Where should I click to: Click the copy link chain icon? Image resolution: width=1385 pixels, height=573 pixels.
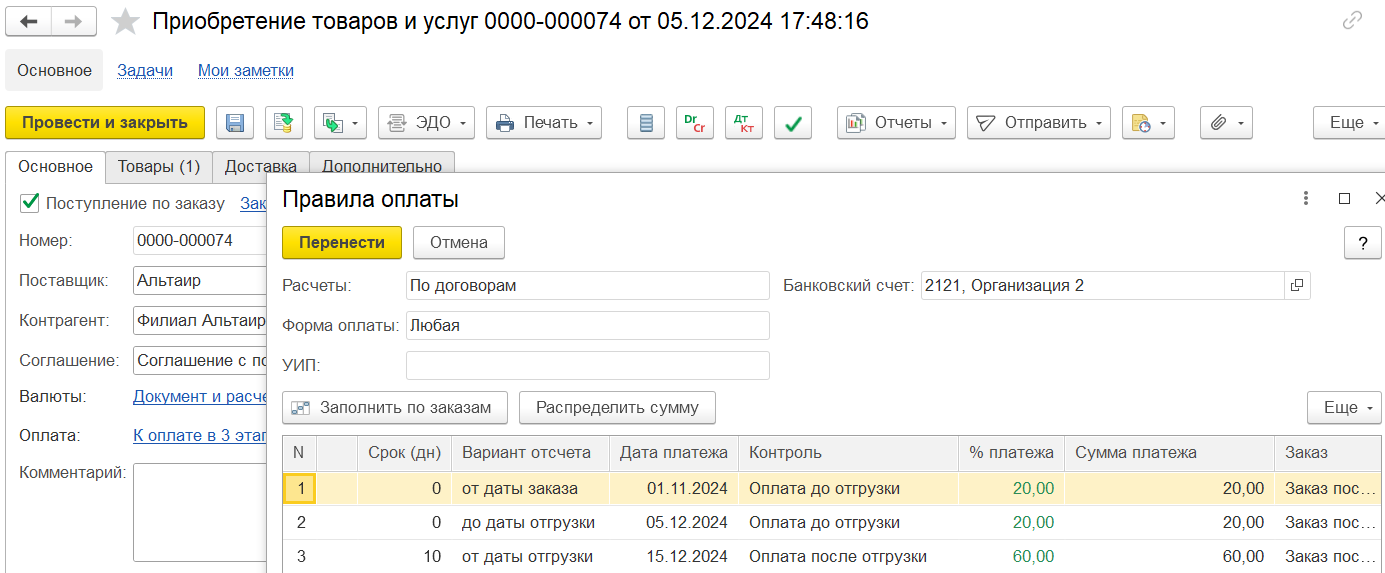pos(1352,21)
